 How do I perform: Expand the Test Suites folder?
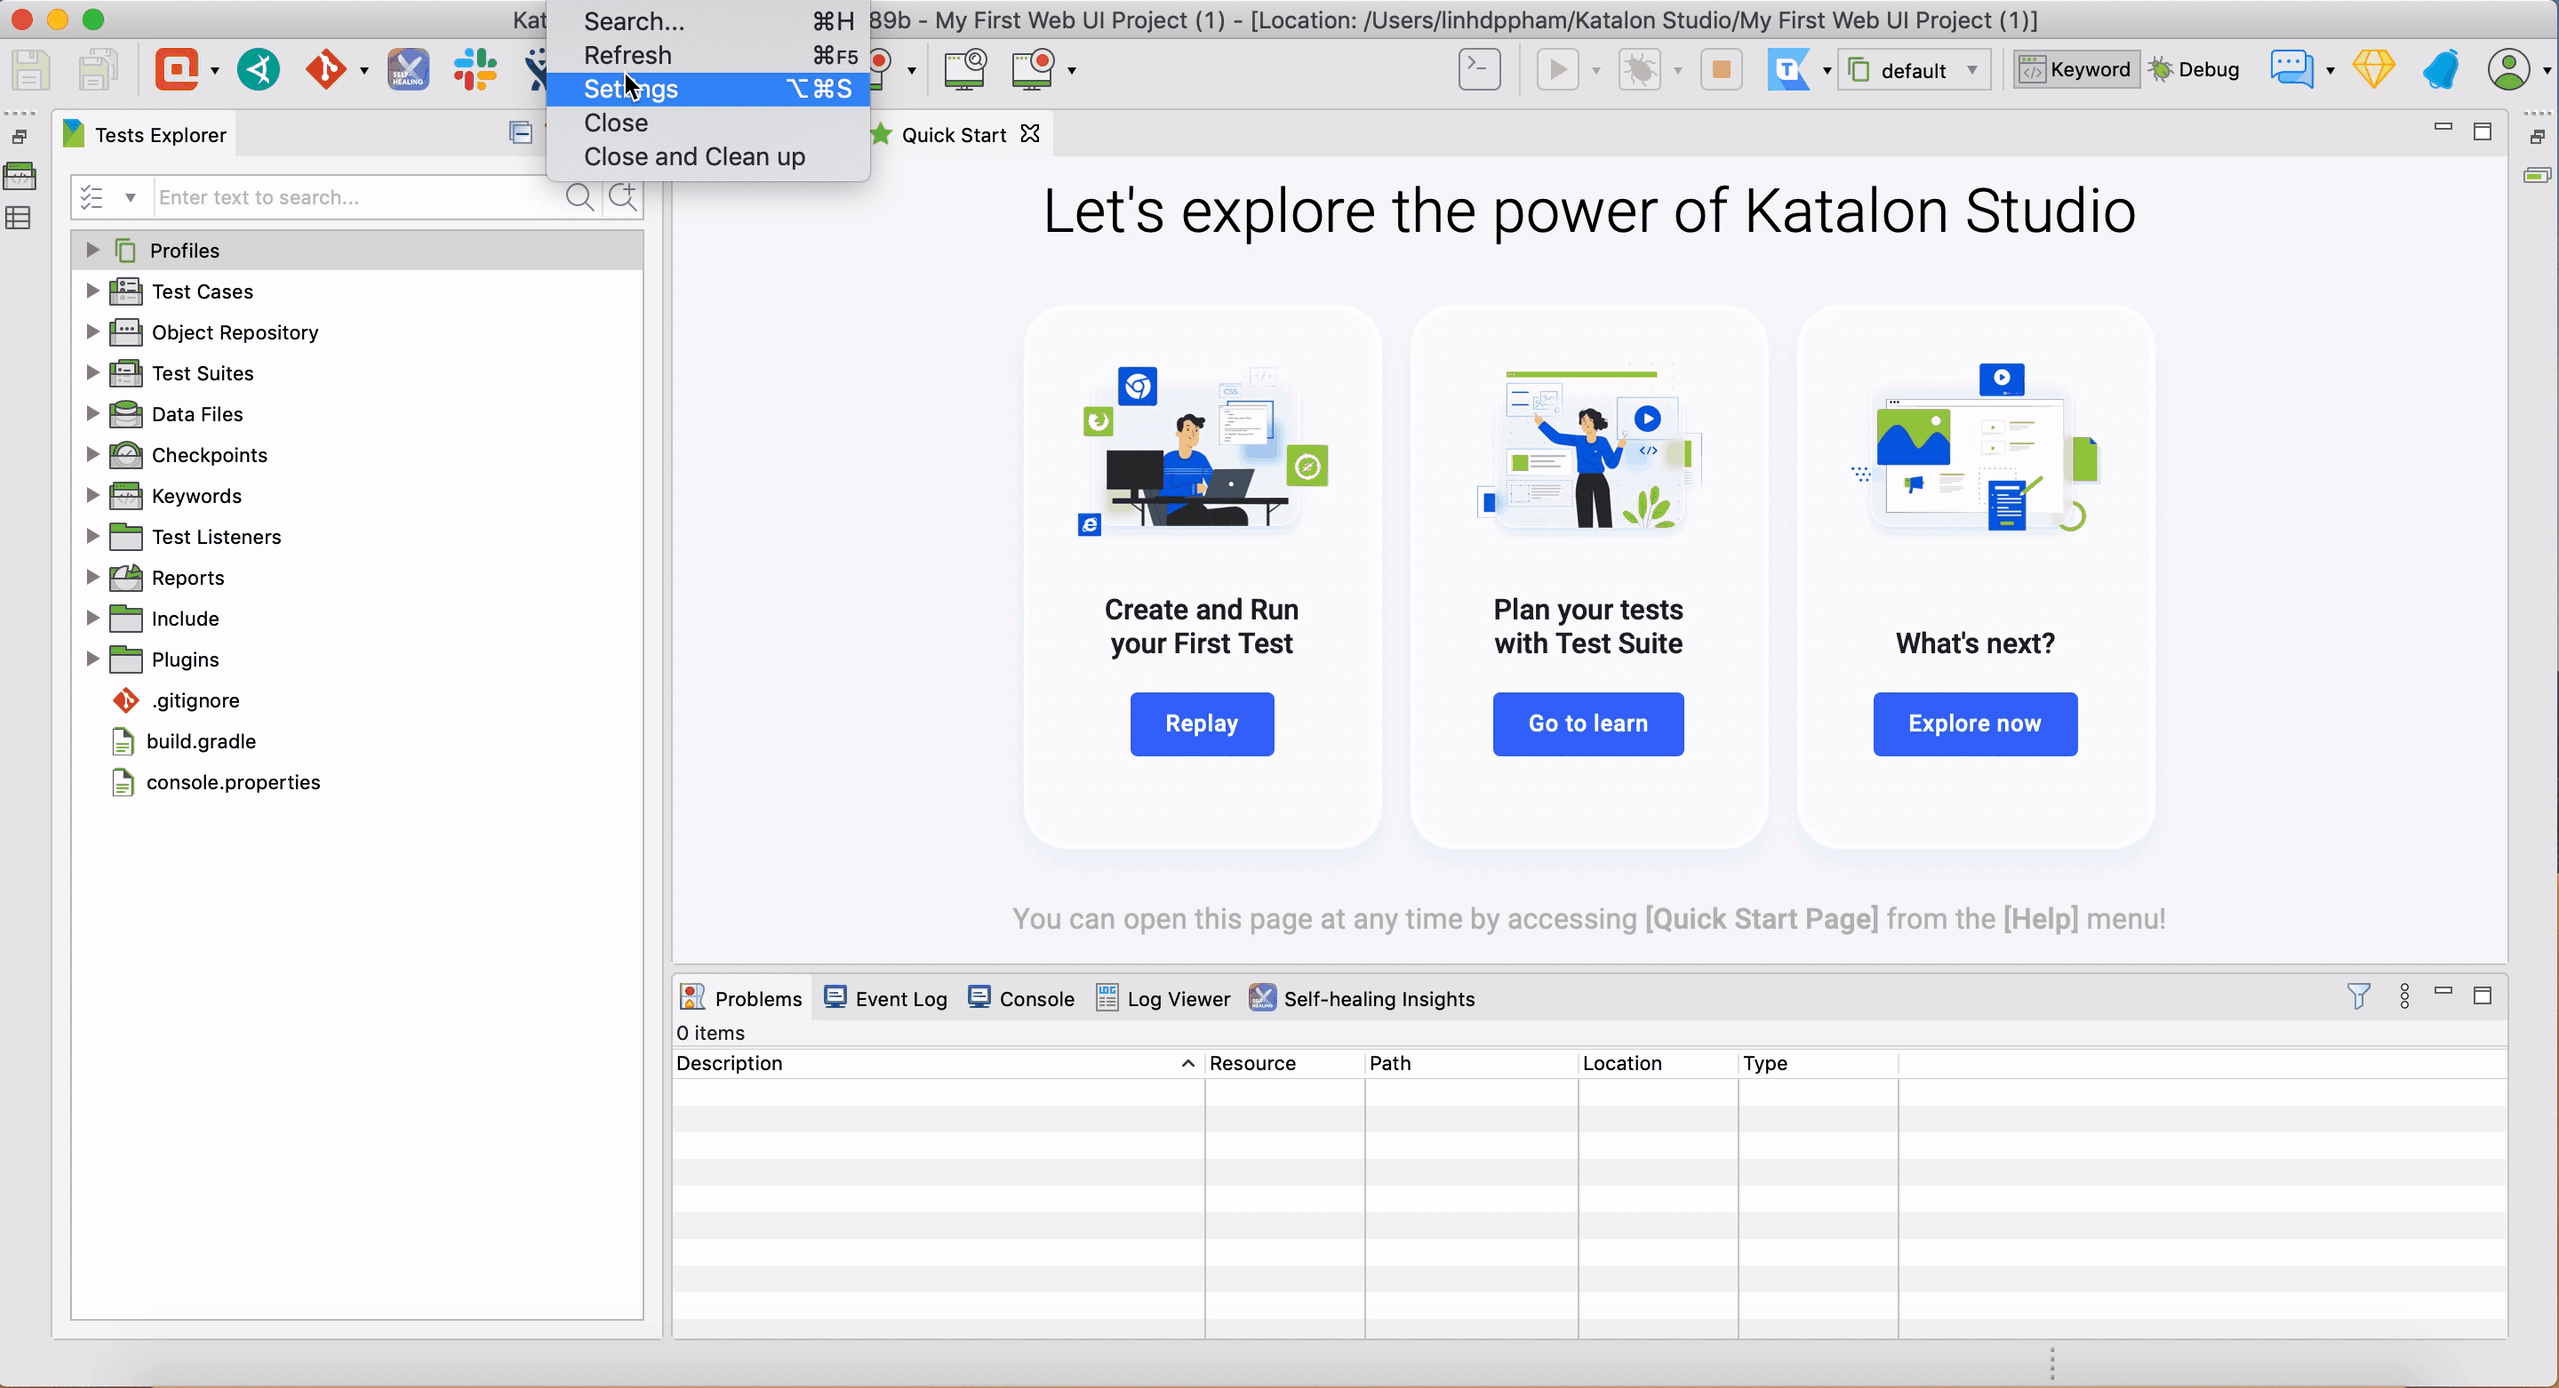[92, 373]
